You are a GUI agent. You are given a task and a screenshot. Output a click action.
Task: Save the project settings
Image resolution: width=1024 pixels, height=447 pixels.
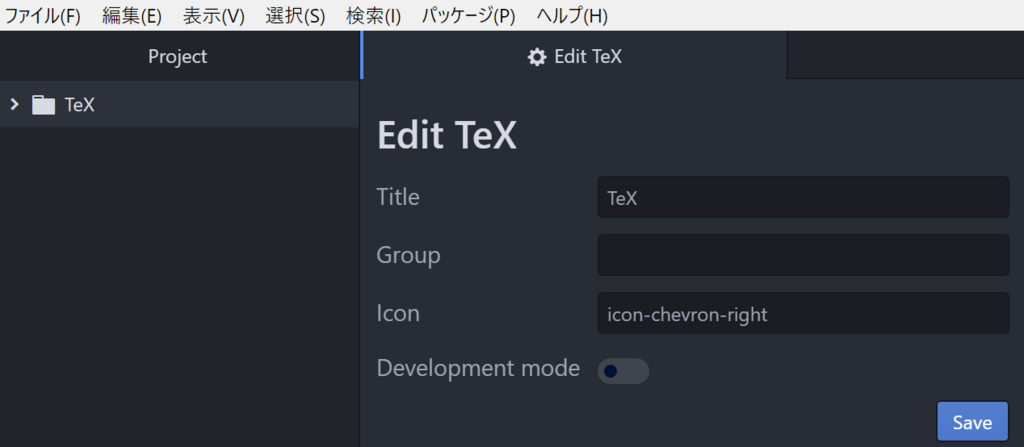[972, 422]
